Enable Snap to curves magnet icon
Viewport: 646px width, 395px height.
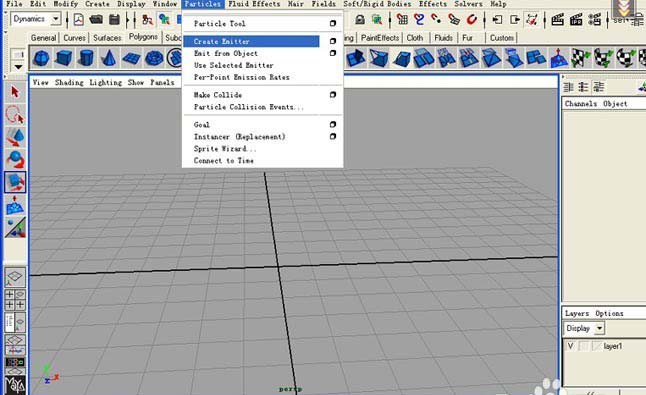[x=419, y=19]
